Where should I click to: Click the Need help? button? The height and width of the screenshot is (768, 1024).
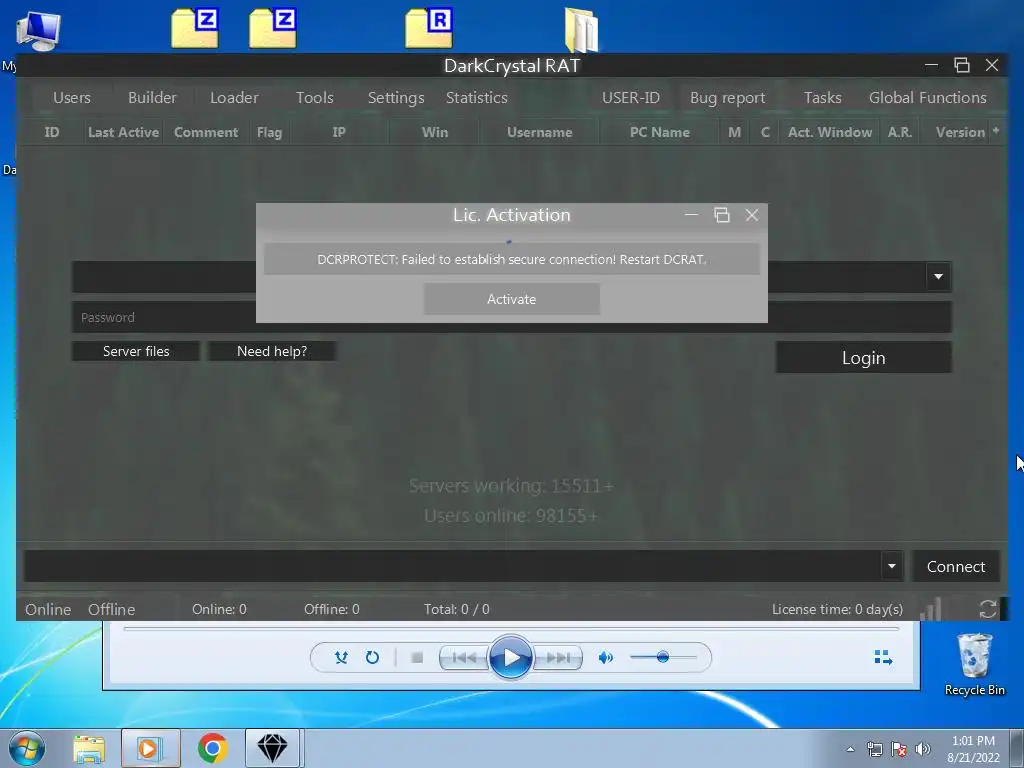click(x=272, y=351)
